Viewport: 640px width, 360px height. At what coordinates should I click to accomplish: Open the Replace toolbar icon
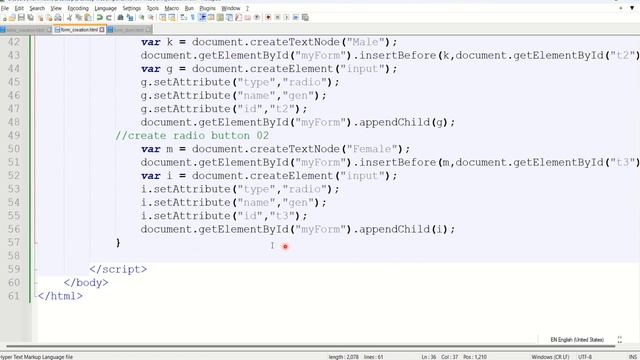click(x=130, y=18)
